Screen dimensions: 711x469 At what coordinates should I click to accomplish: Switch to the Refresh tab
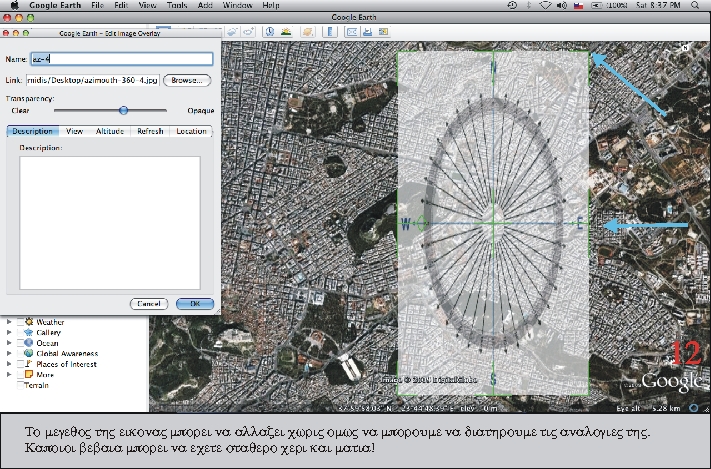point(150,131)
